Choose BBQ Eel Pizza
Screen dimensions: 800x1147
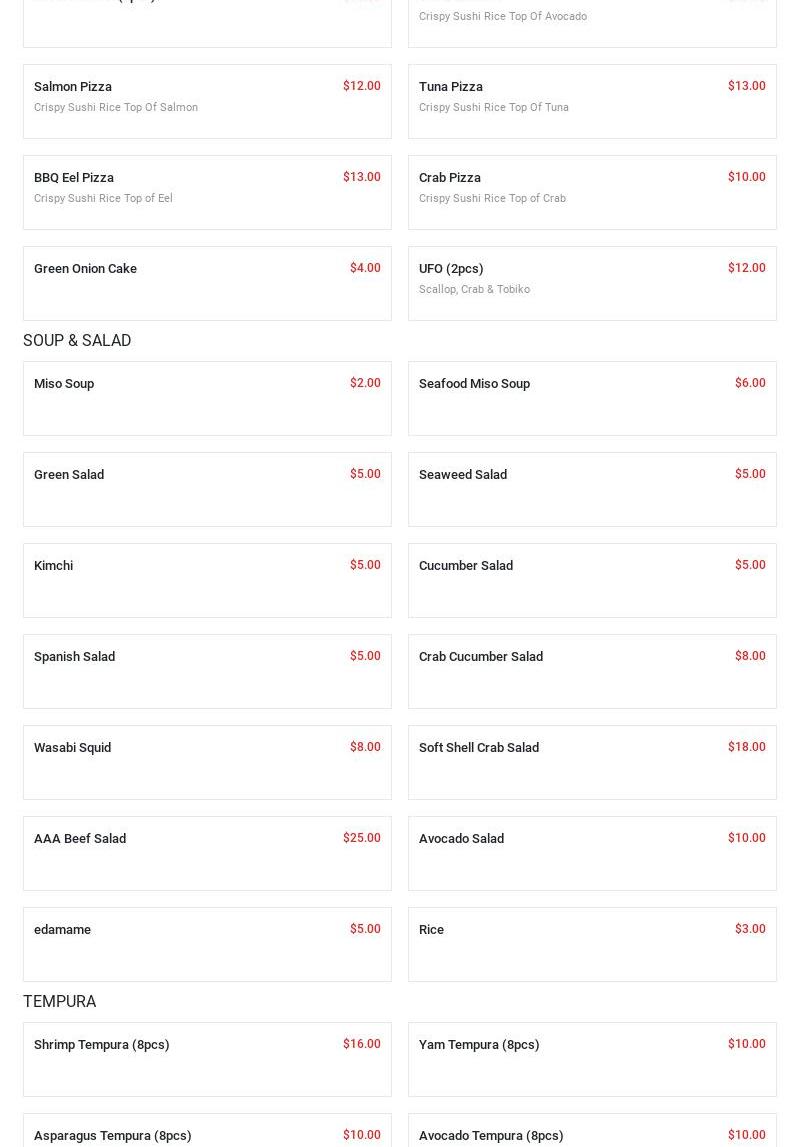click(207, 192)
